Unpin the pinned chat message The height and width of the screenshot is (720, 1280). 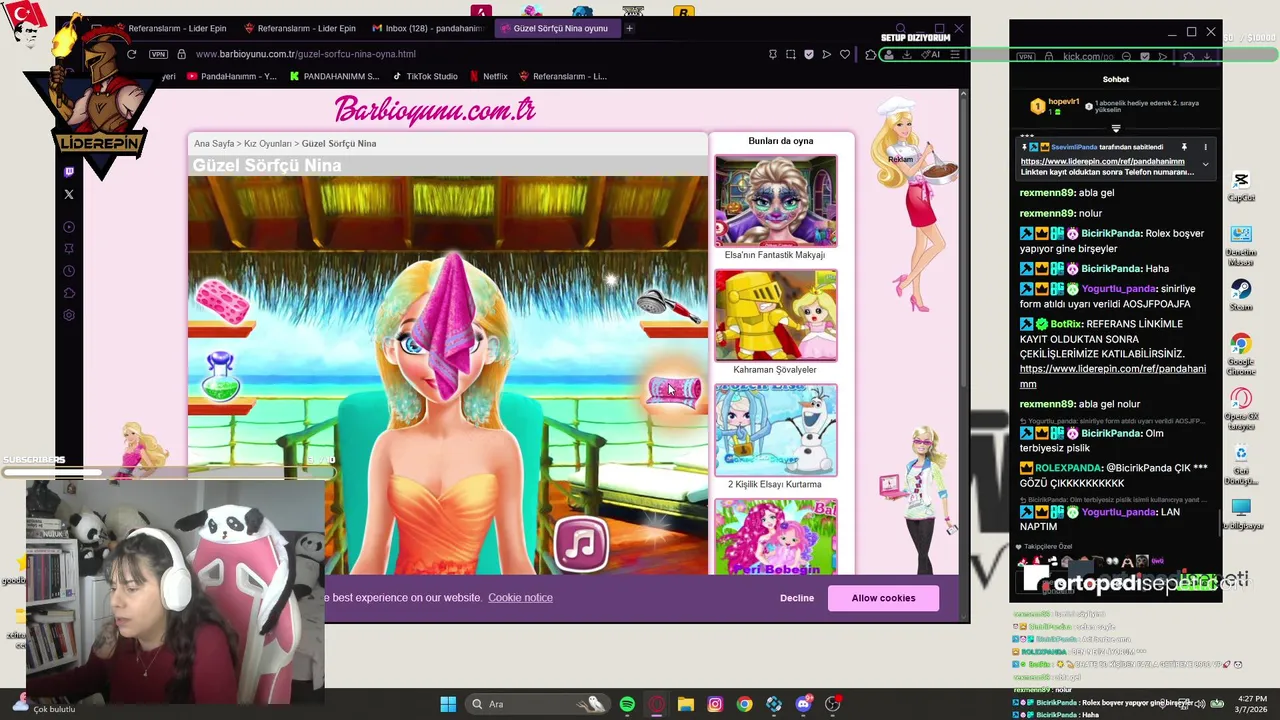tap(1184, 147)
